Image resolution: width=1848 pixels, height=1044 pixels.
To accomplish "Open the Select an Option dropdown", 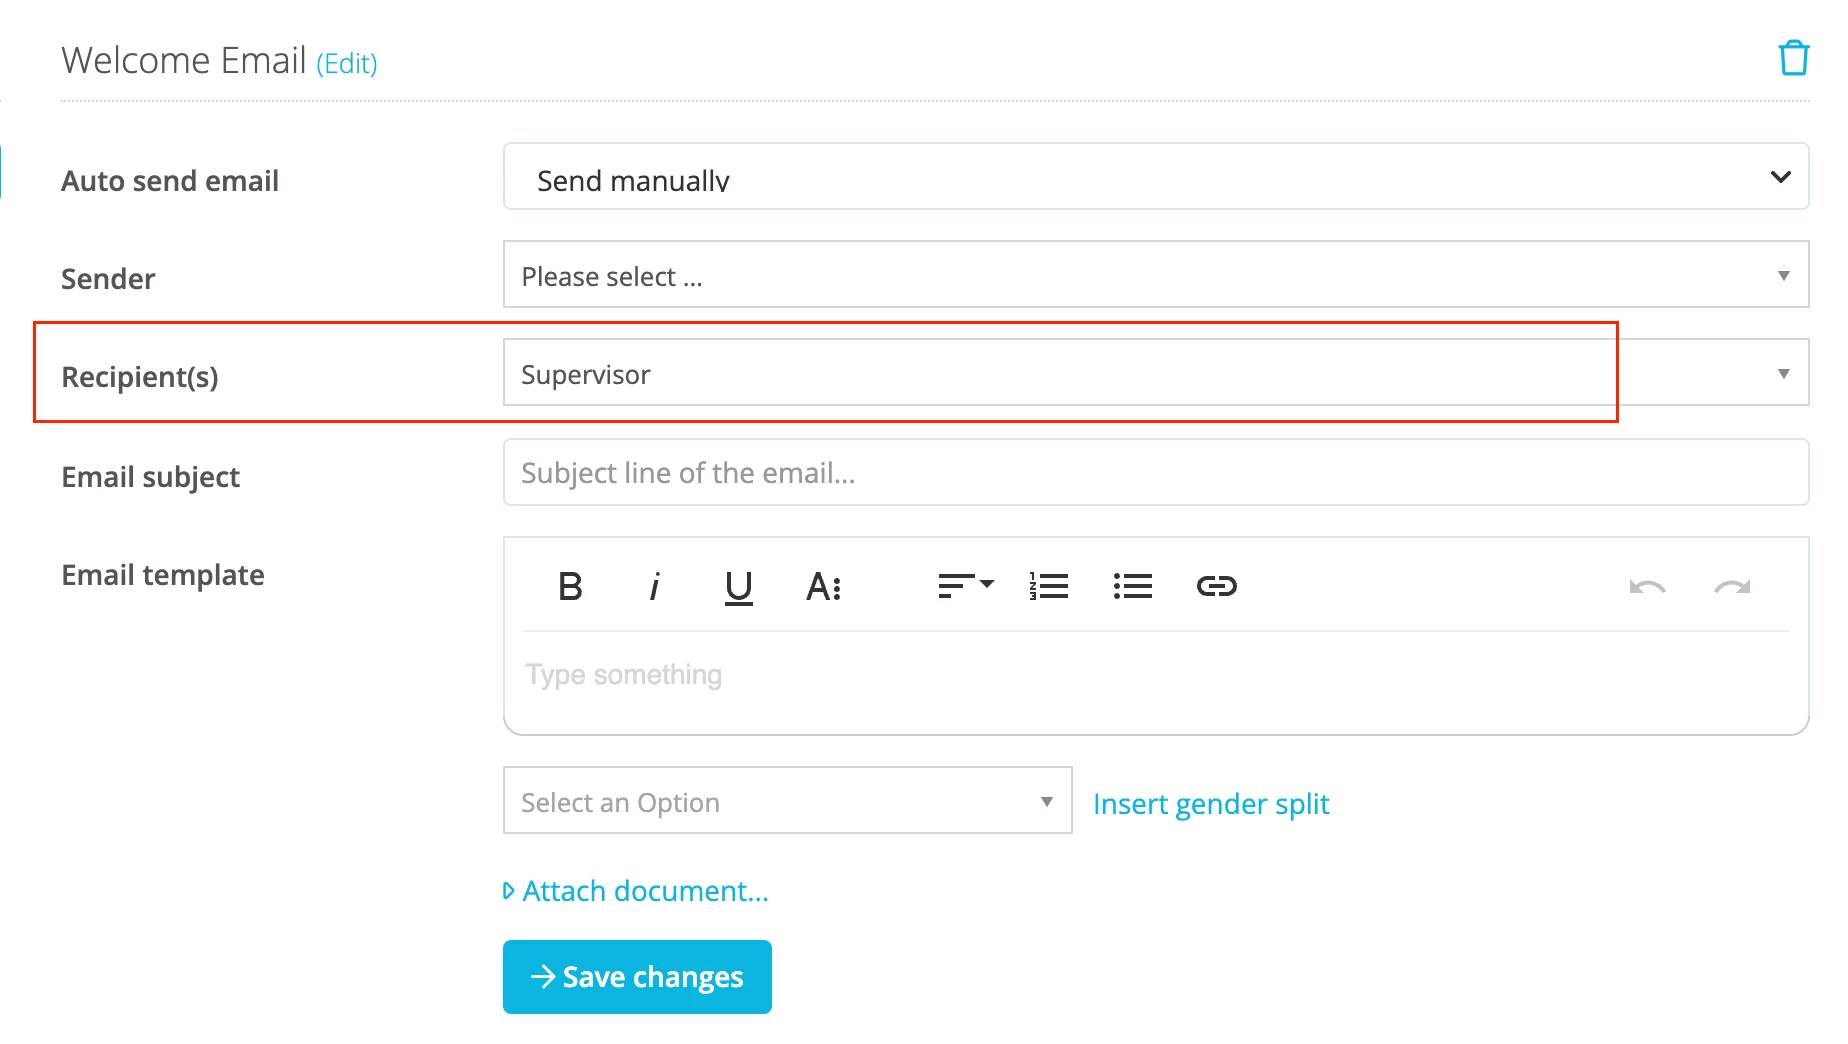I will click(787, 800).
